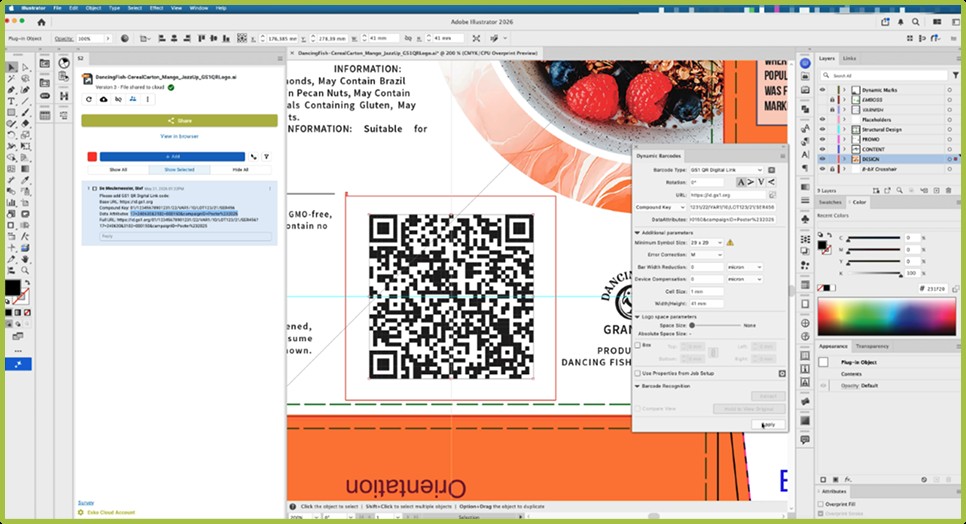The image size is (966, 524).
Task: Click the annotation filter funnel icon
Action: coord(266,156)
